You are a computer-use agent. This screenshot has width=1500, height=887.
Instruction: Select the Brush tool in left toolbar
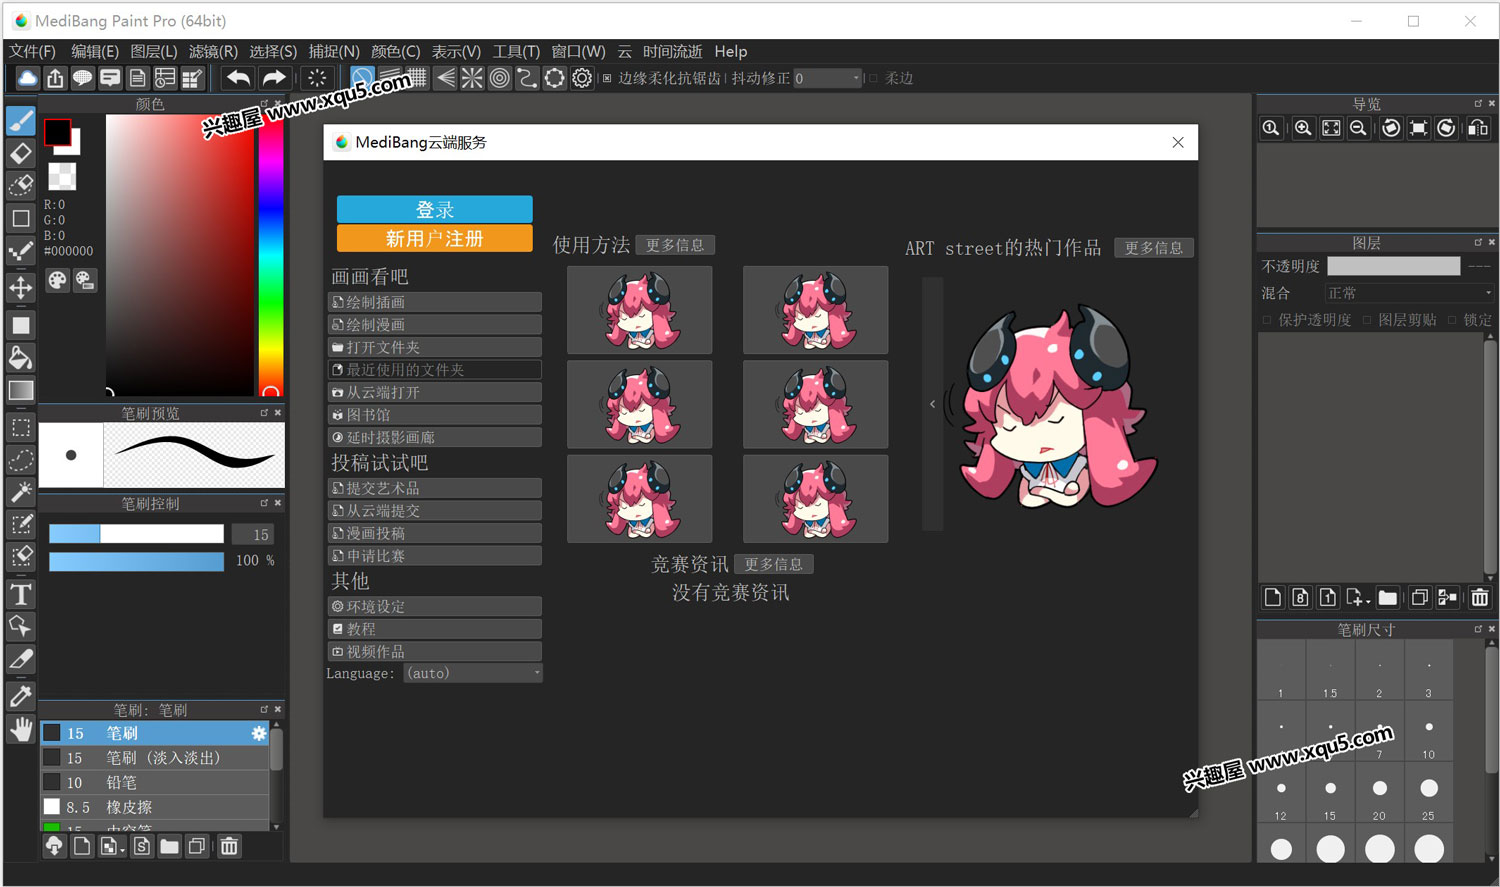21,121
